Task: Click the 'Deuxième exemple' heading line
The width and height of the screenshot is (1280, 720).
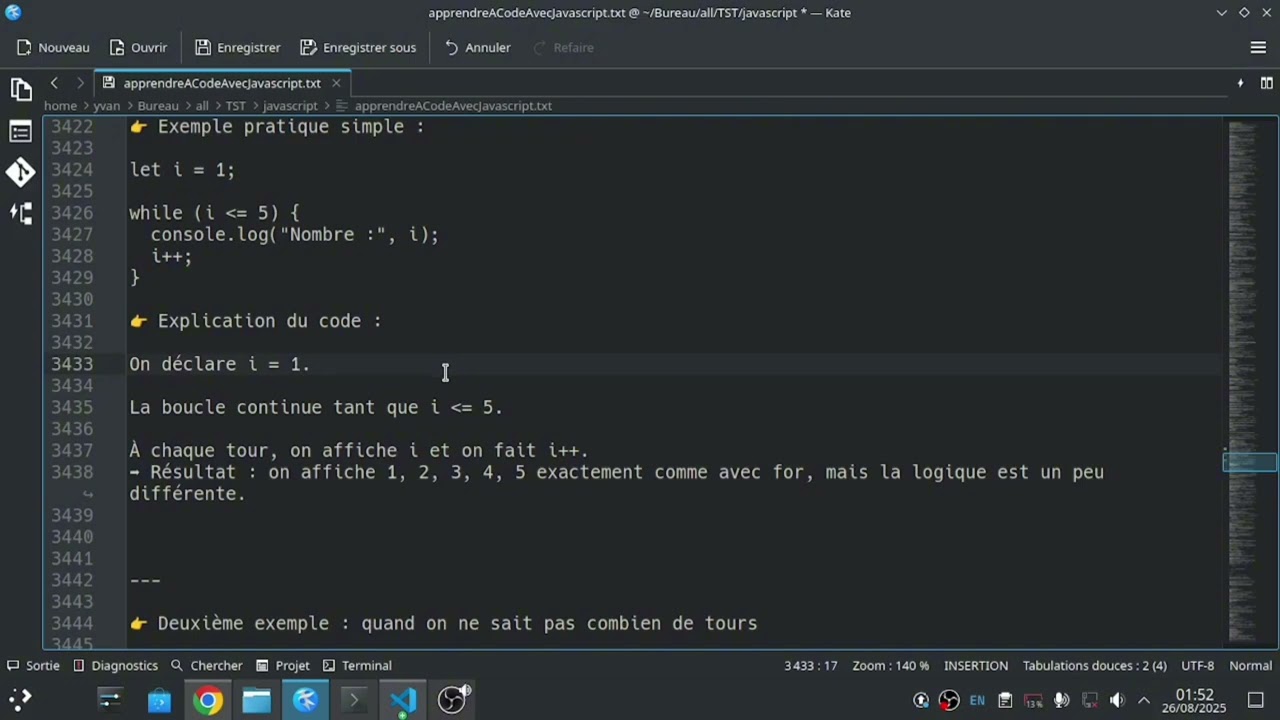Action: pos(443,623)
